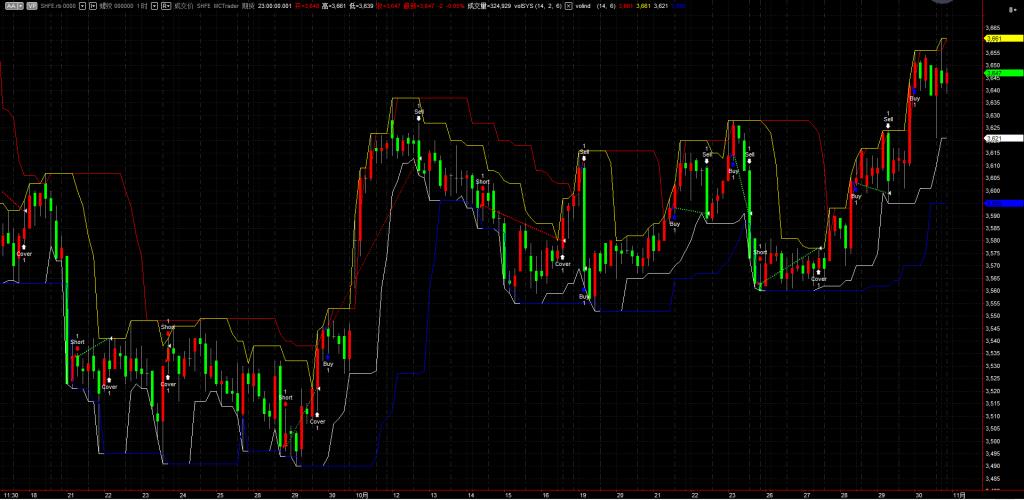Viewport: 1024px width, 500px height.
Task: Select the 1时 timeframe label
Action: point(142,6)
